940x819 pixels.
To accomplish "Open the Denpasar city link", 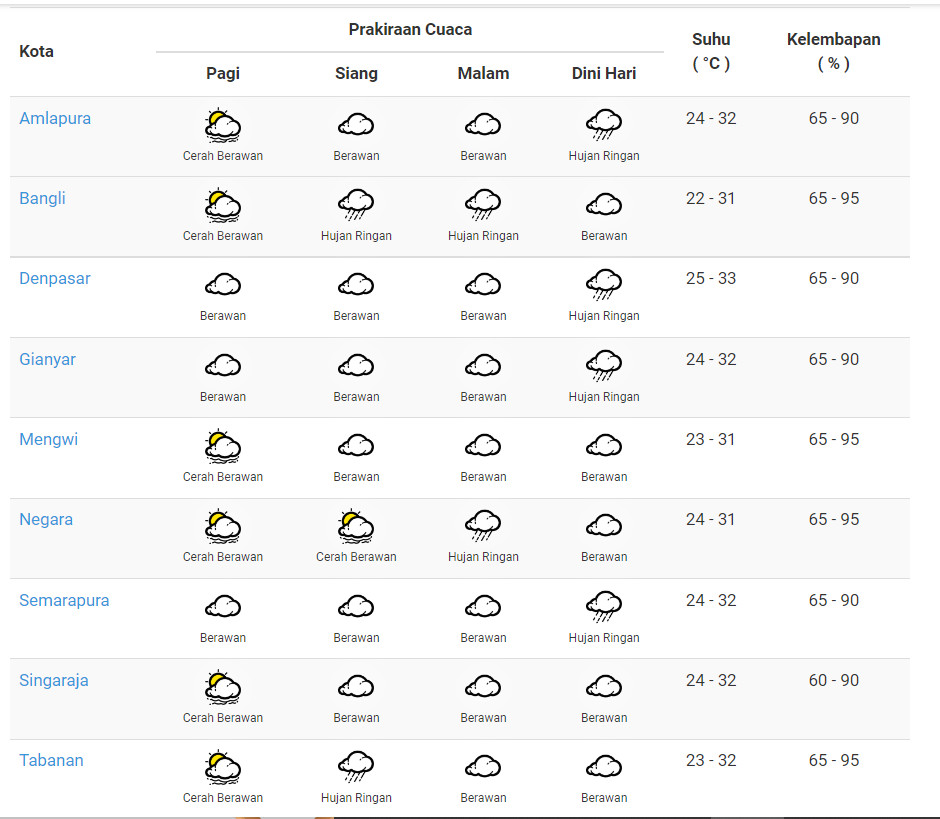I will pos(55,278).
